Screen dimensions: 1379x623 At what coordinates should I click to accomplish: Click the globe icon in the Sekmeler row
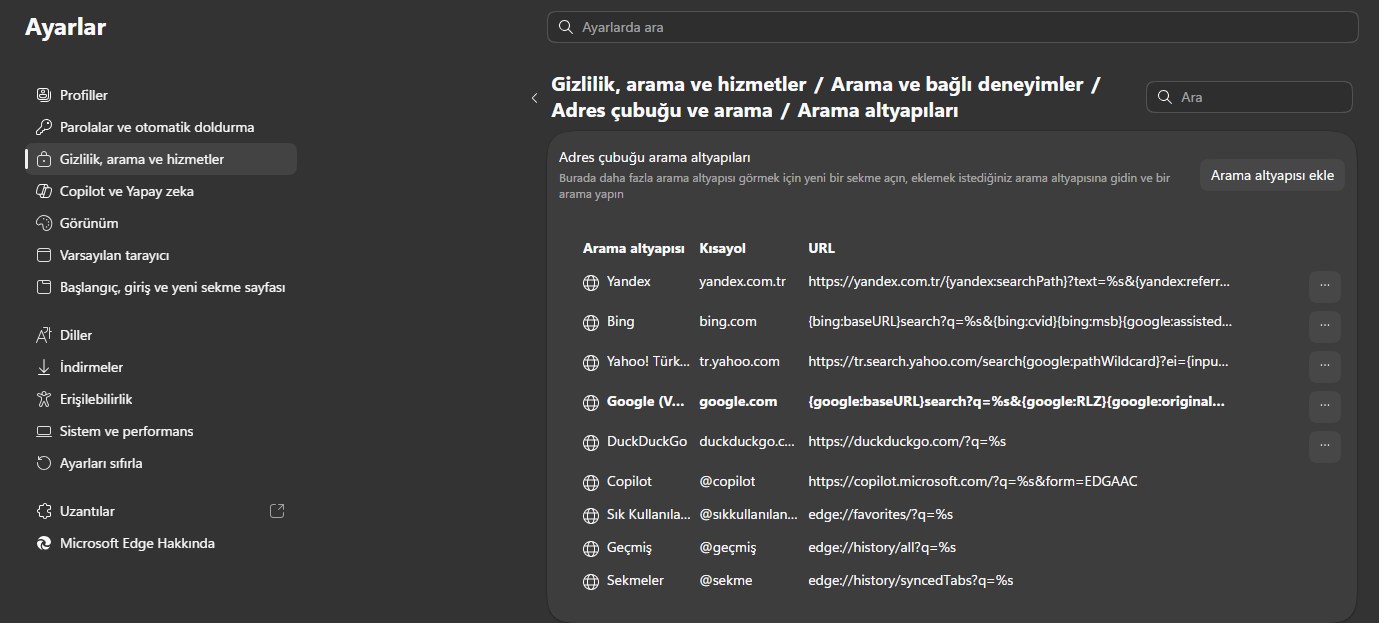[590, 582]
